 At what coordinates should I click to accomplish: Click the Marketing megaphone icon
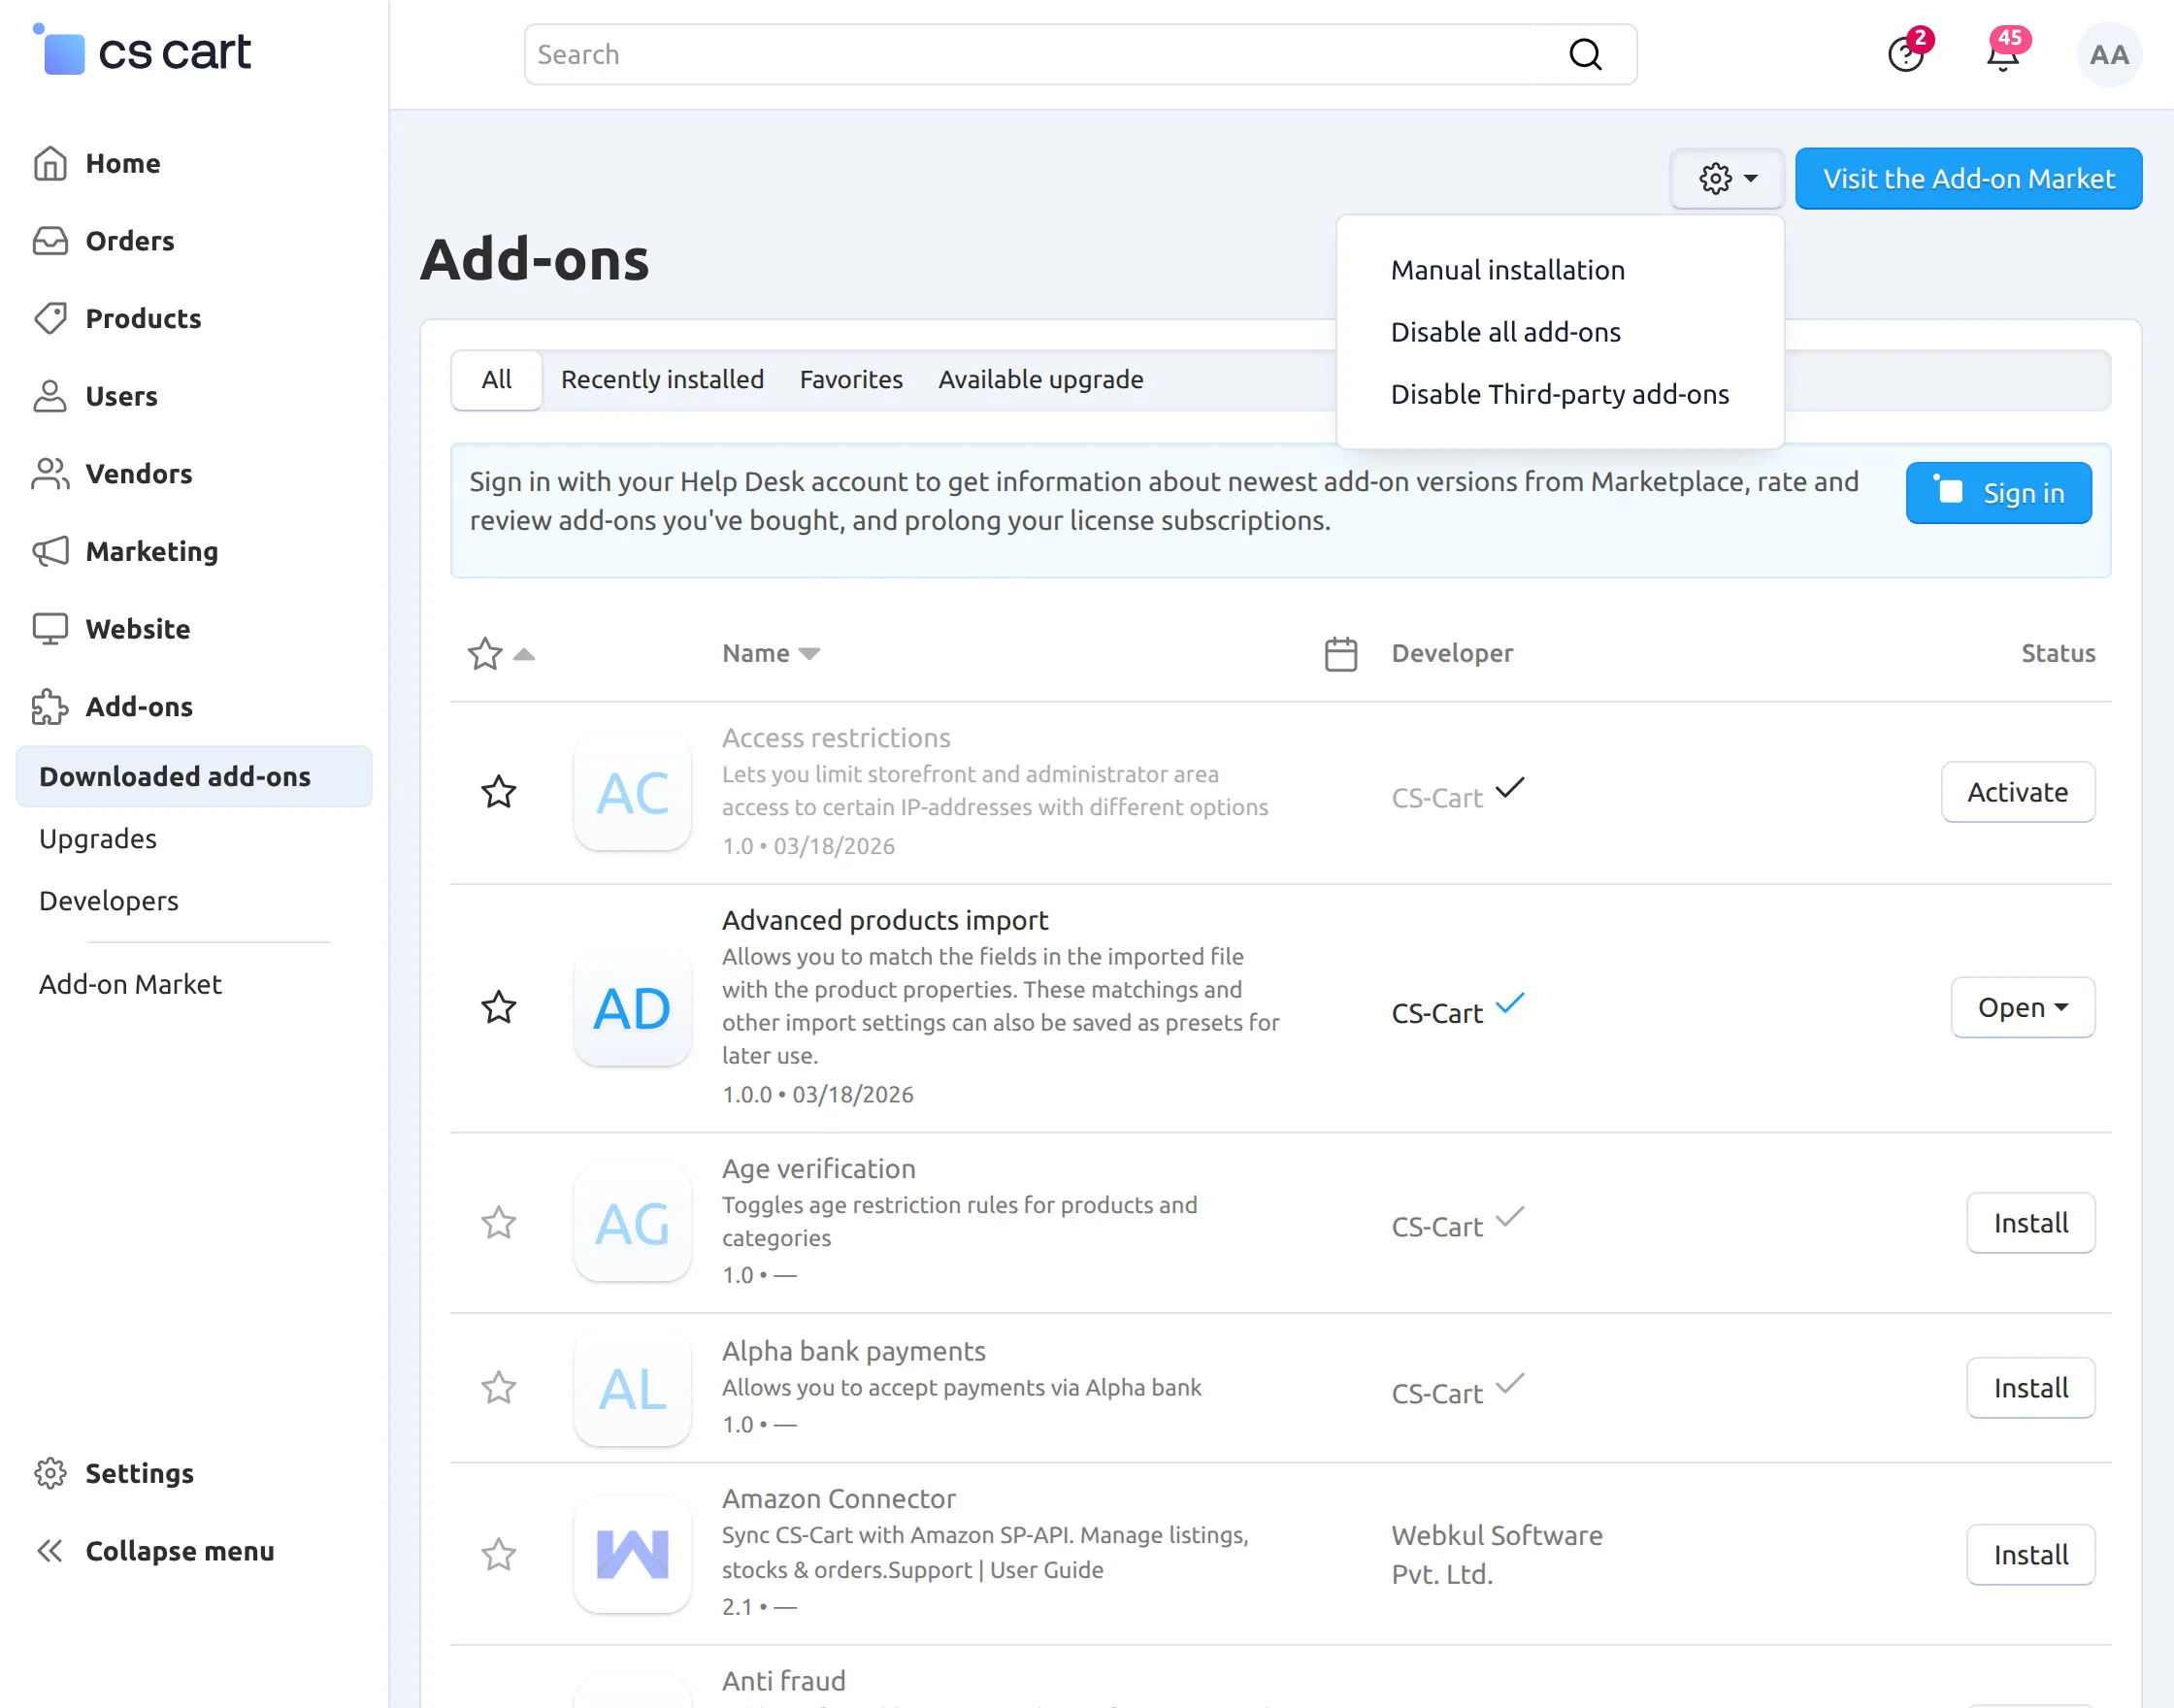(x=50, y=551)
